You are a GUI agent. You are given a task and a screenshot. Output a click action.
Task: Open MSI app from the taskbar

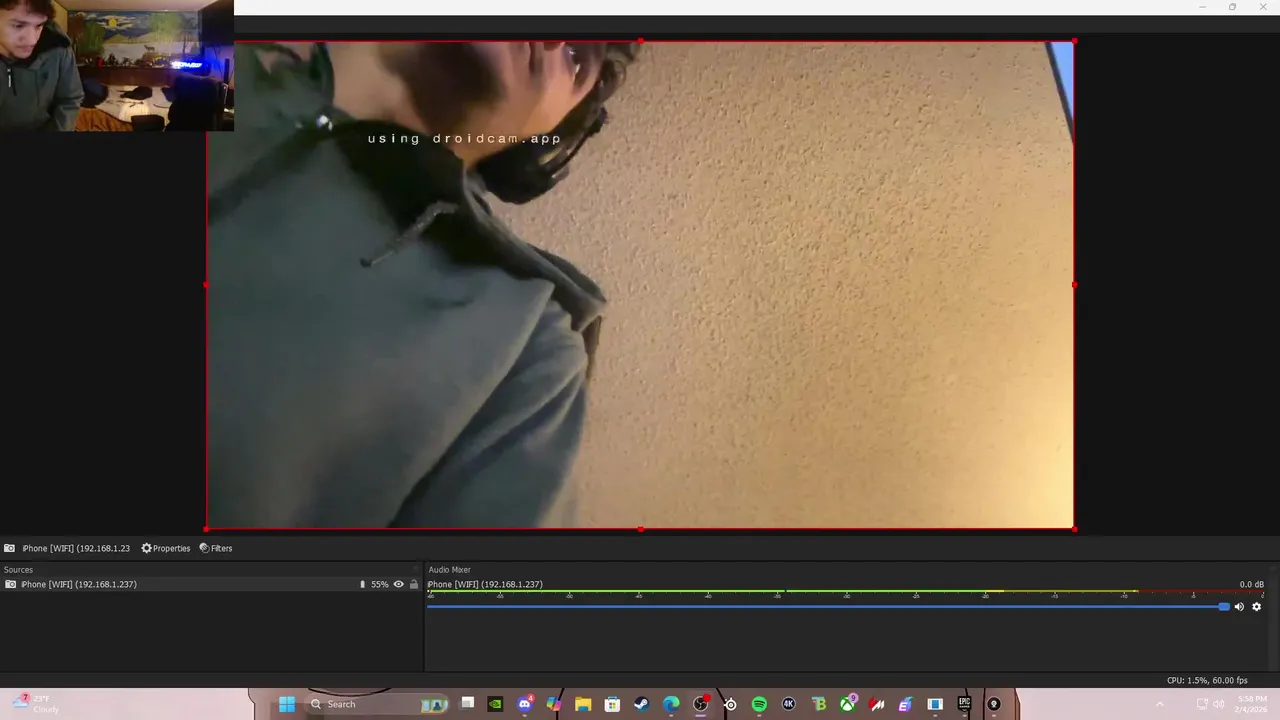876,704
